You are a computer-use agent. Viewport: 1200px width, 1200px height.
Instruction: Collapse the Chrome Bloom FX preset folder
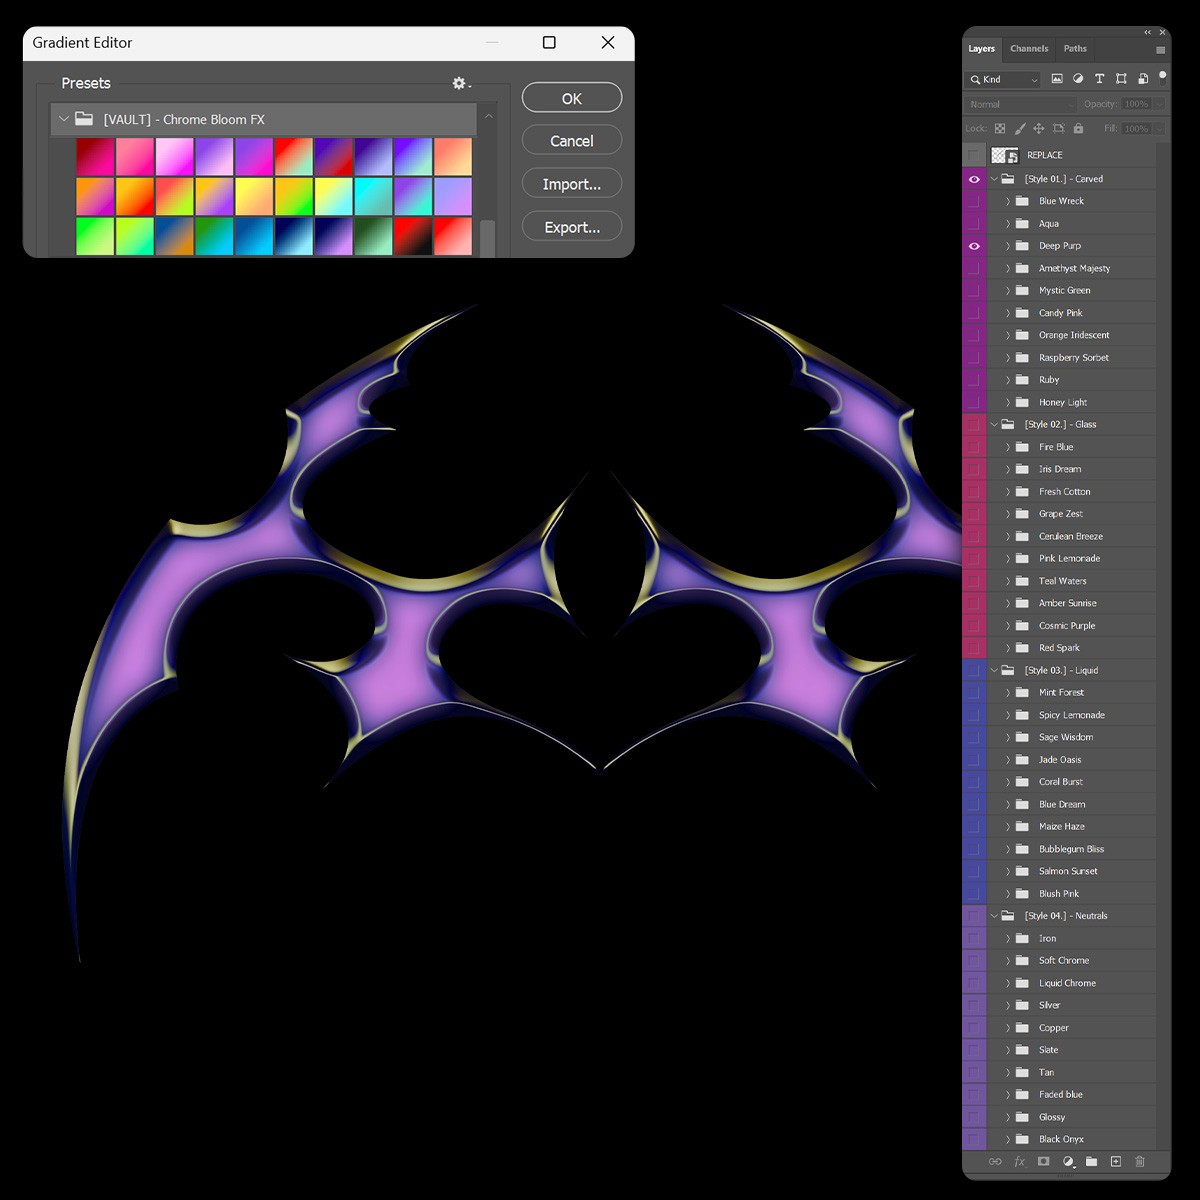click(x=64, y=119)
